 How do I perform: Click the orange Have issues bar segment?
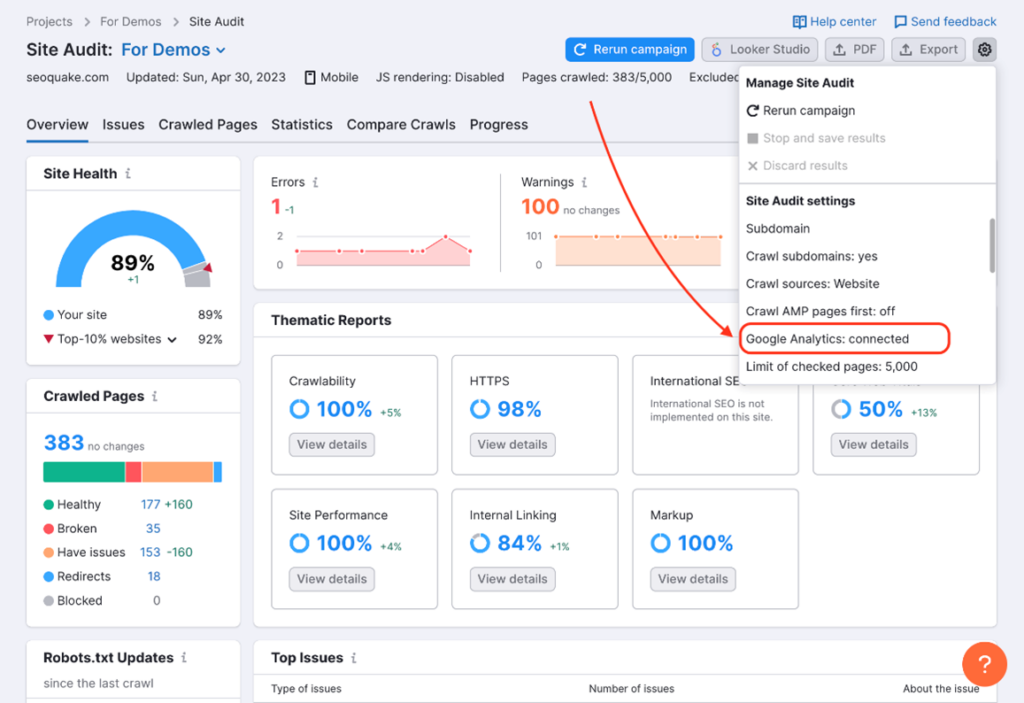pos(178,472)
